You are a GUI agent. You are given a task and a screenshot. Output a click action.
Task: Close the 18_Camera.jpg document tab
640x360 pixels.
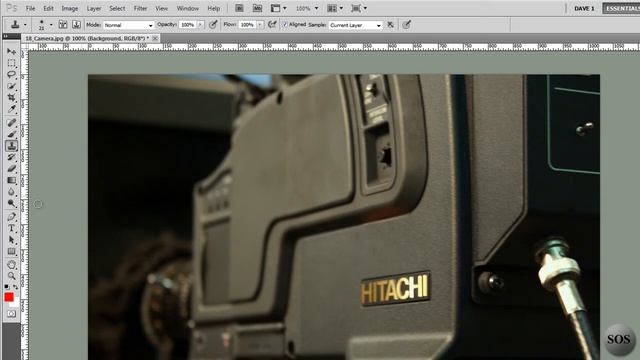[x=155, y=38]
